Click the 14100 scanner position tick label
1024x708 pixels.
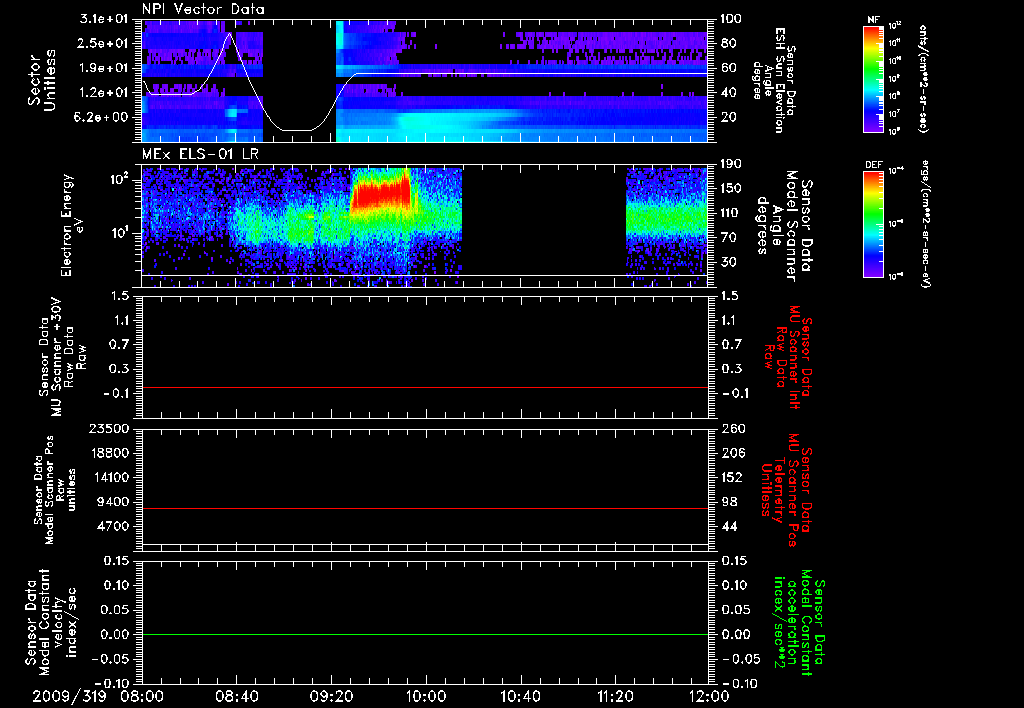(109, 477)
